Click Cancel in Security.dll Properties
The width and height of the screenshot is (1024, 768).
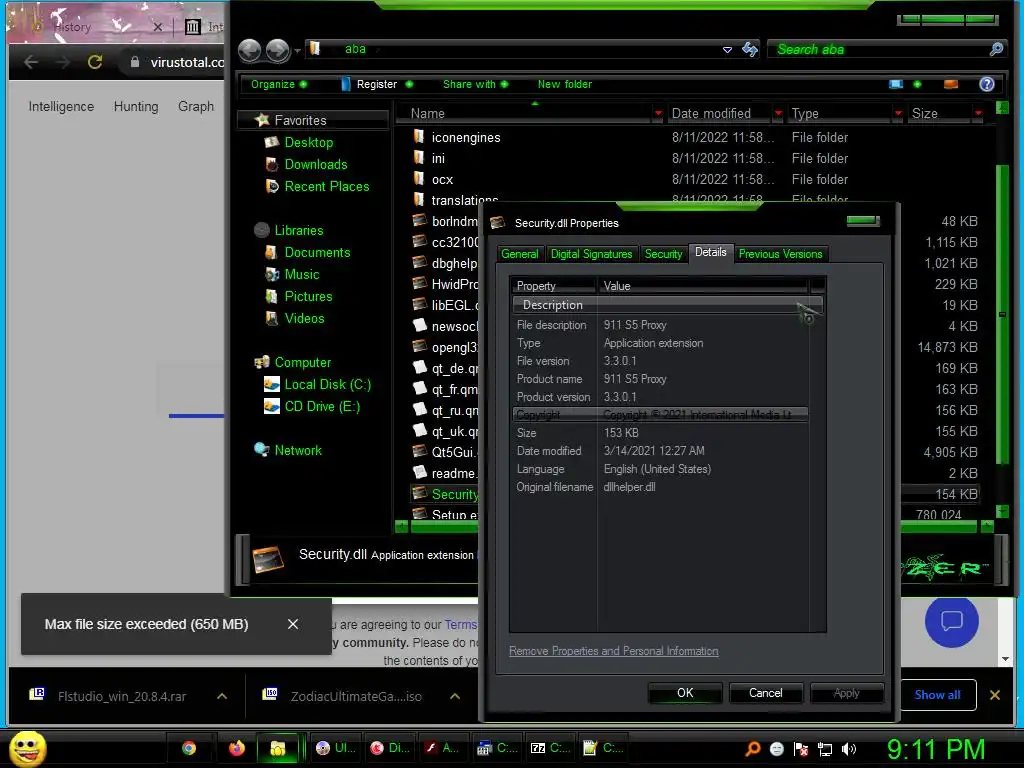coord(765,693)
